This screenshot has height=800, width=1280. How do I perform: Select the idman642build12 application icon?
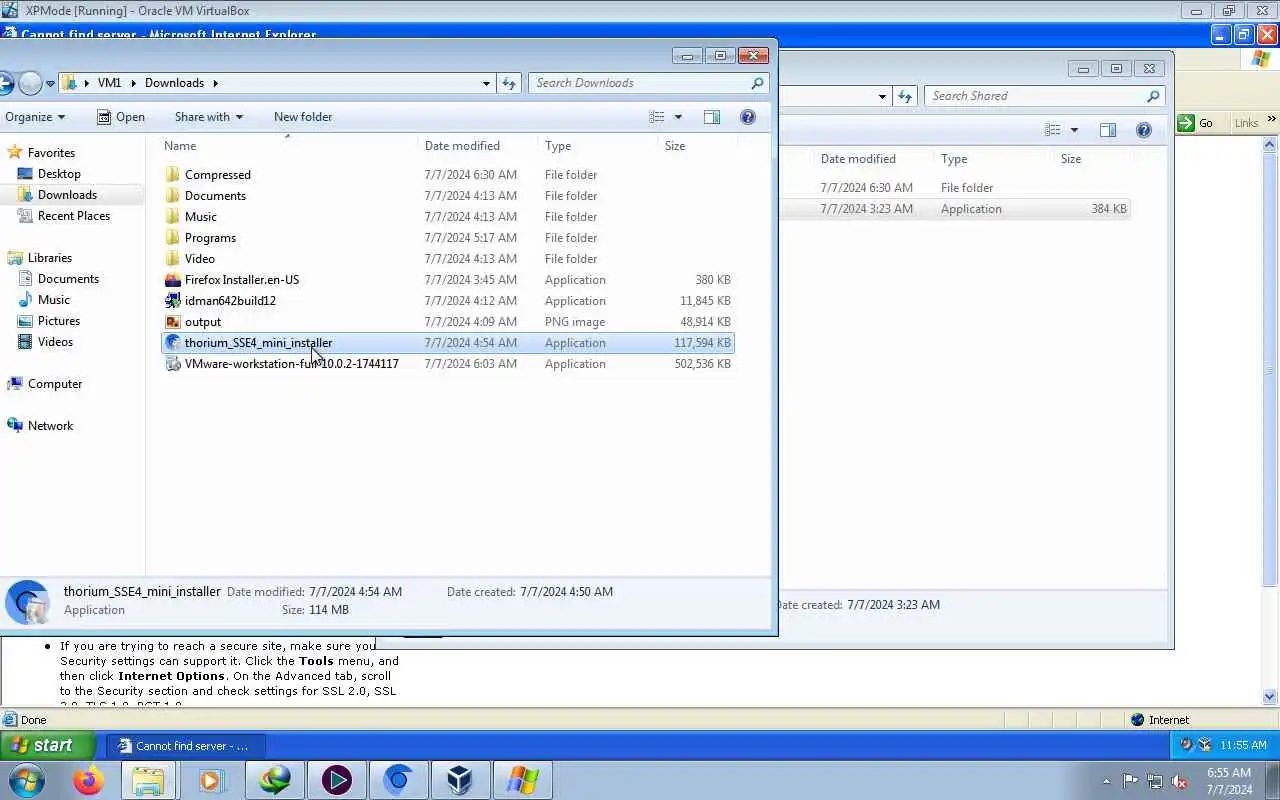click(172, 301)
